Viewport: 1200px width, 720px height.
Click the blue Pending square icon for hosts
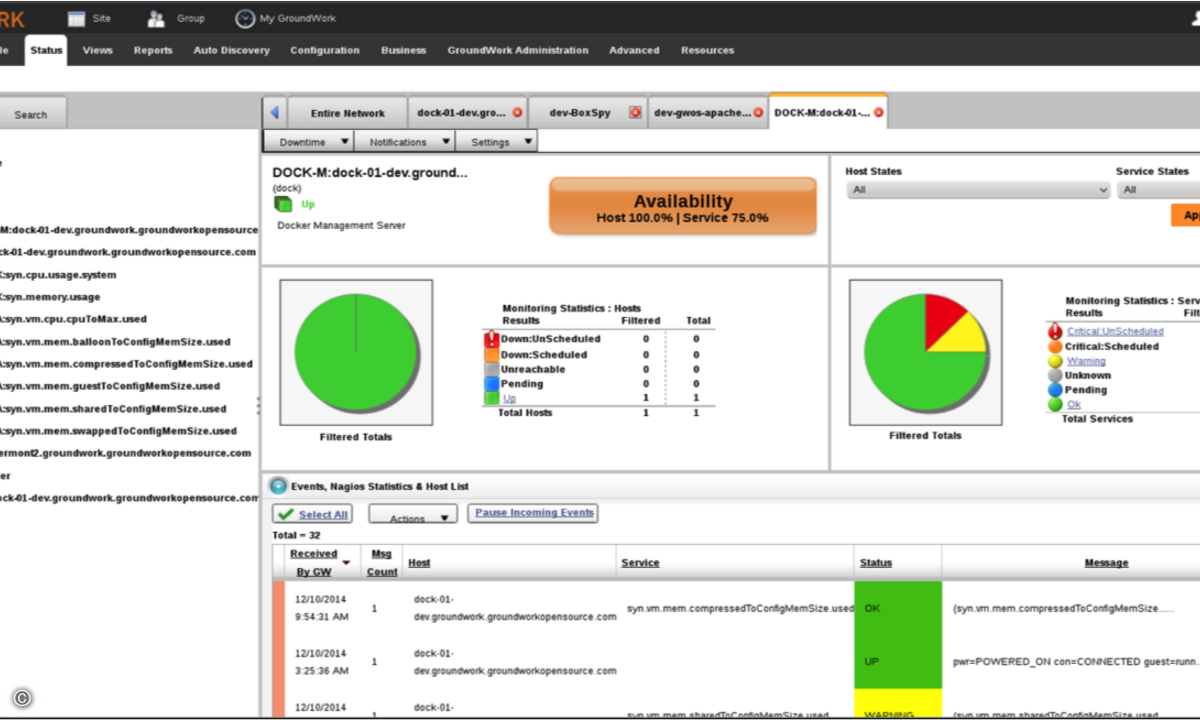491,383
